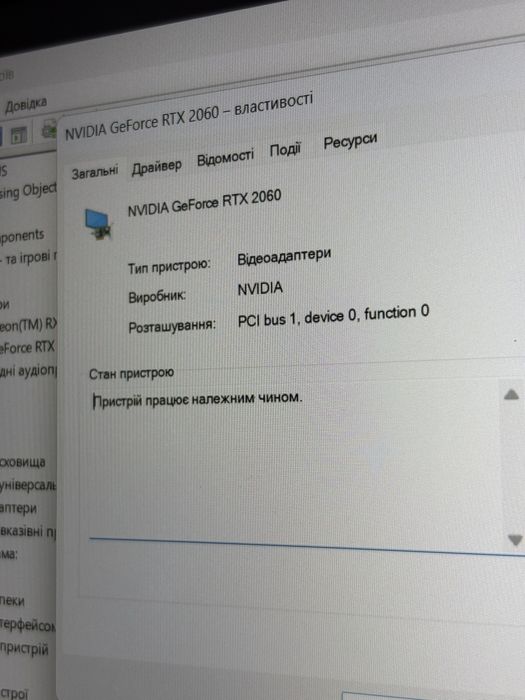The height and width of the screenshot is (700, 525).
Task: Open the Ресурси tab
Action: point(350,142)
